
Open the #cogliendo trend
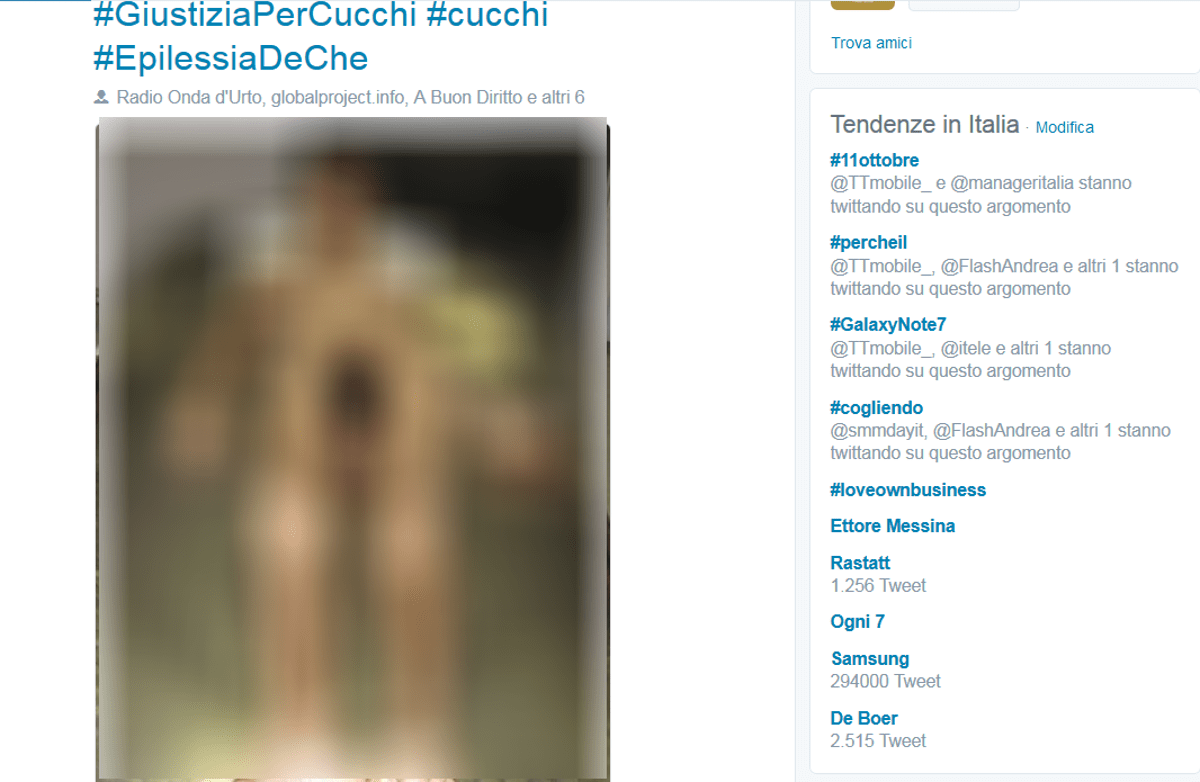pos(876,407)
